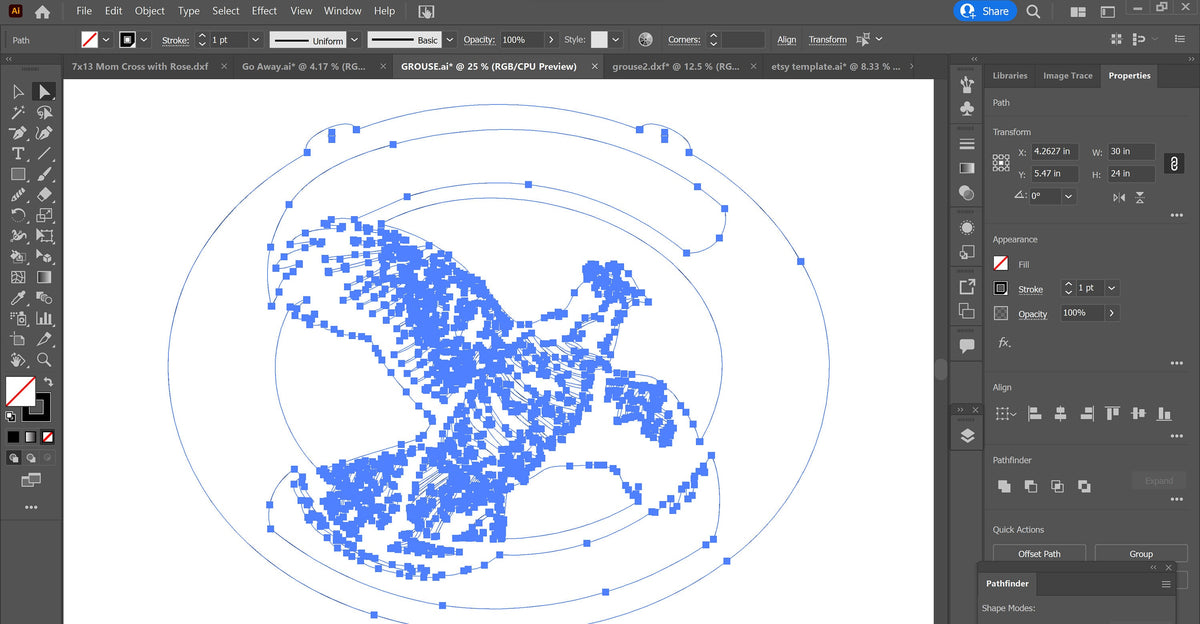Select the Type tool
The image size is (1200, 624).
18,154
